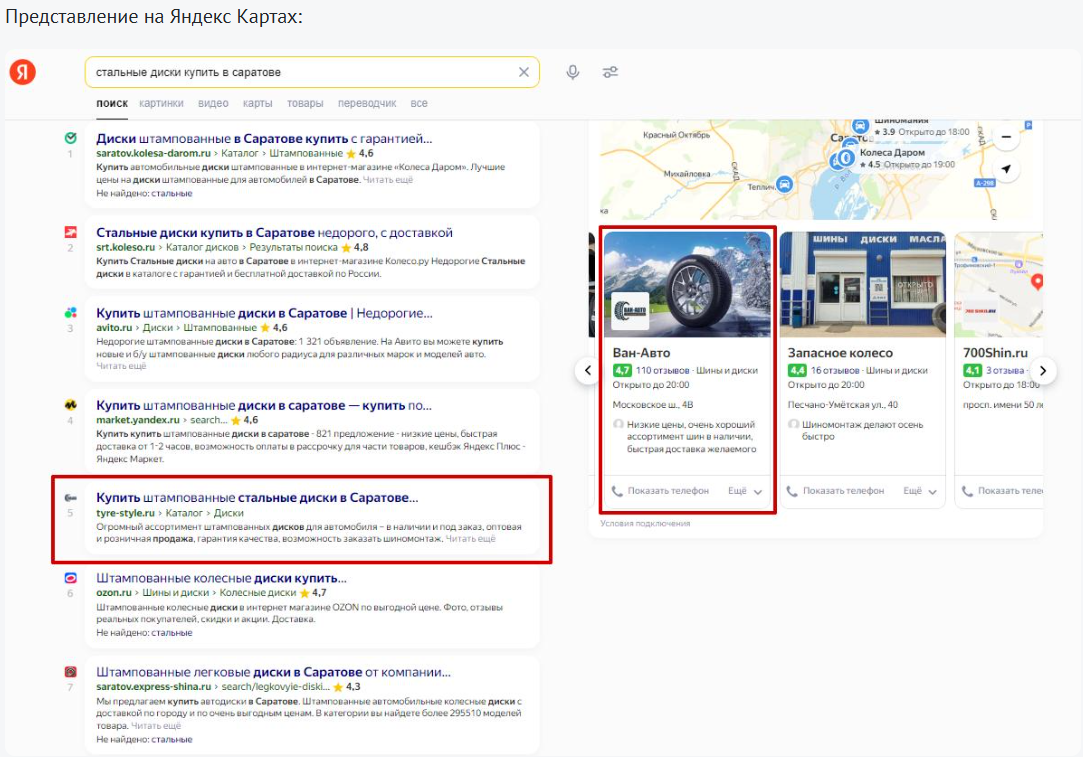Screen dimensions: 1083x757
Task: Show phone for 700Shin.ru
Action: pyautogui.click(x=1003, y=490)
